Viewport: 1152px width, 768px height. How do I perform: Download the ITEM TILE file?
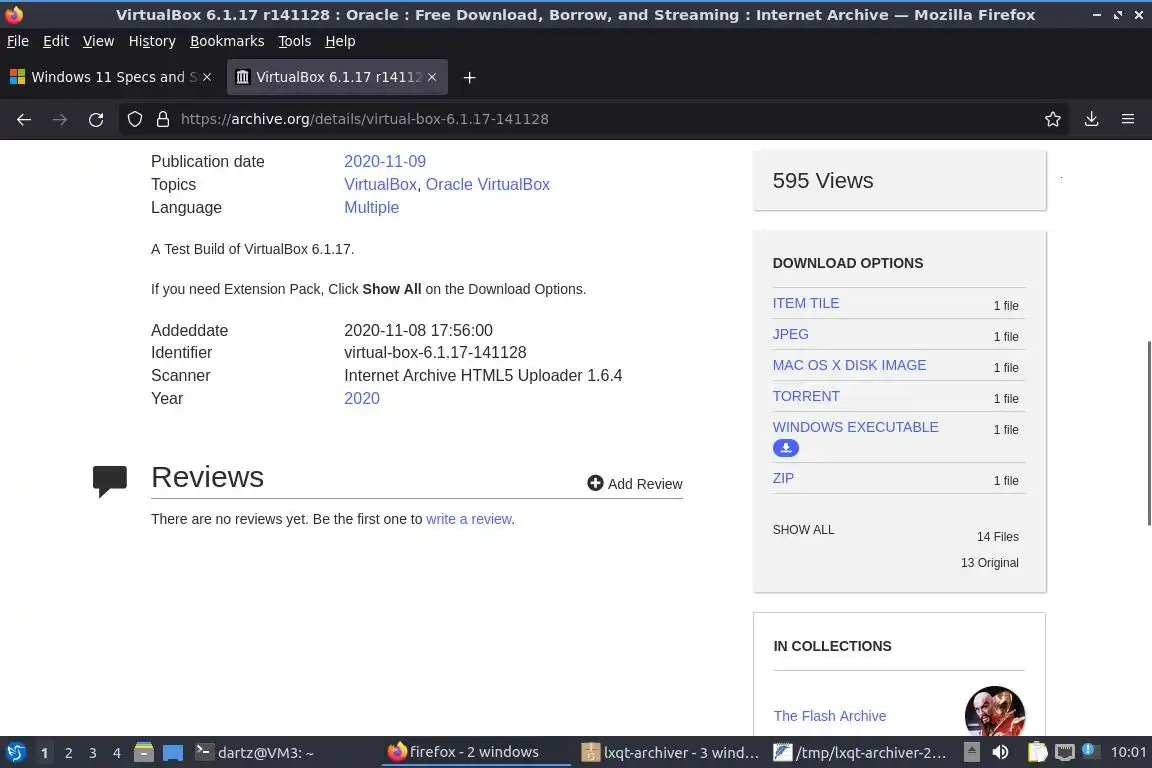806,303
